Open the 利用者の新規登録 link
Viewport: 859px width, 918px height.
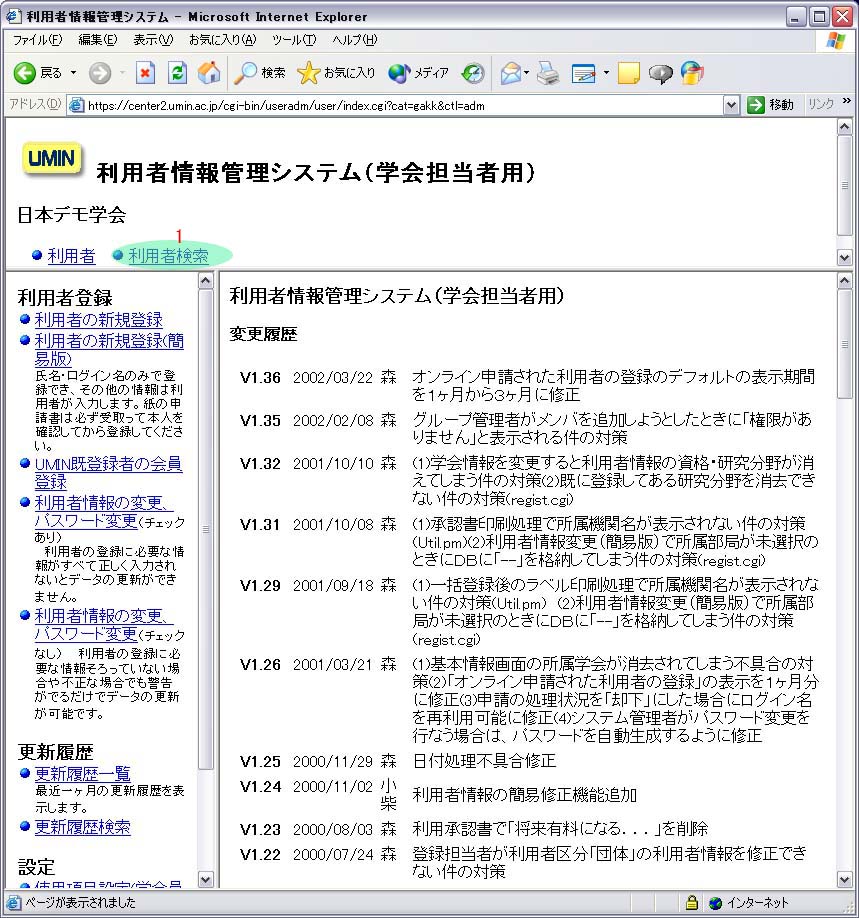click(98, 320)
